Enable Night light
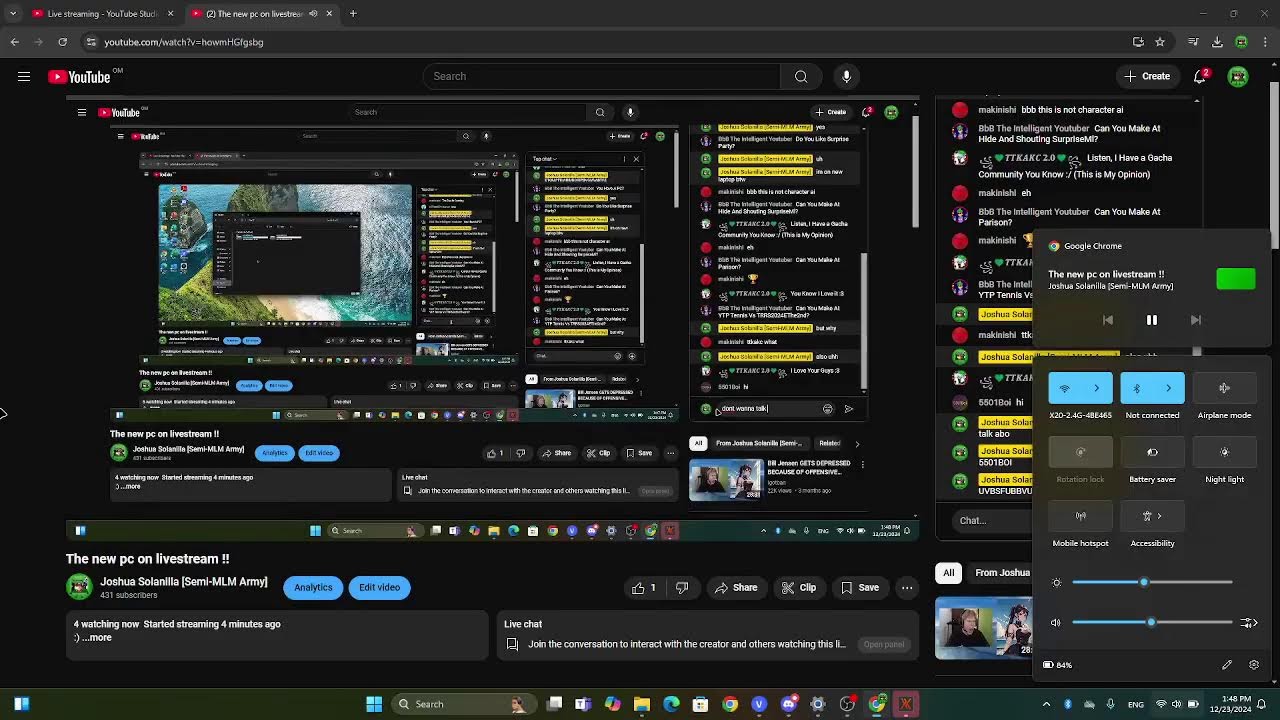Image resolution: width=1280 pixels, height=720 pixels. [1224, 452]
